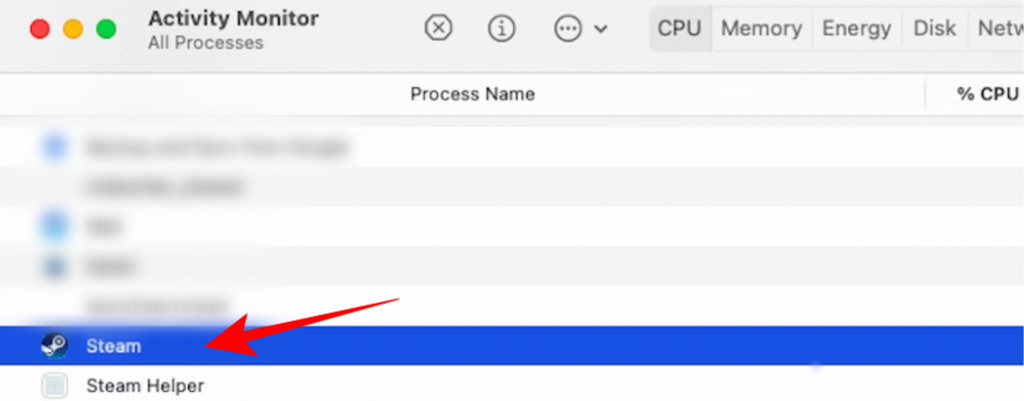1024x401 pixels.
Task: Sort by % CPU column header
Action: point(986,94)
